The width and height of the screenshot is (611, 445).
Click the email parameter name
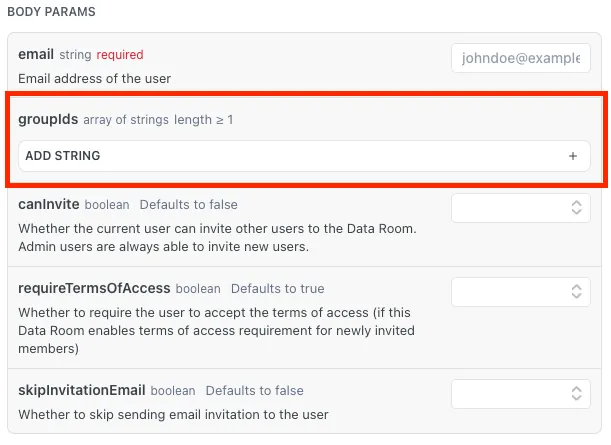click(x=36, y=54)
